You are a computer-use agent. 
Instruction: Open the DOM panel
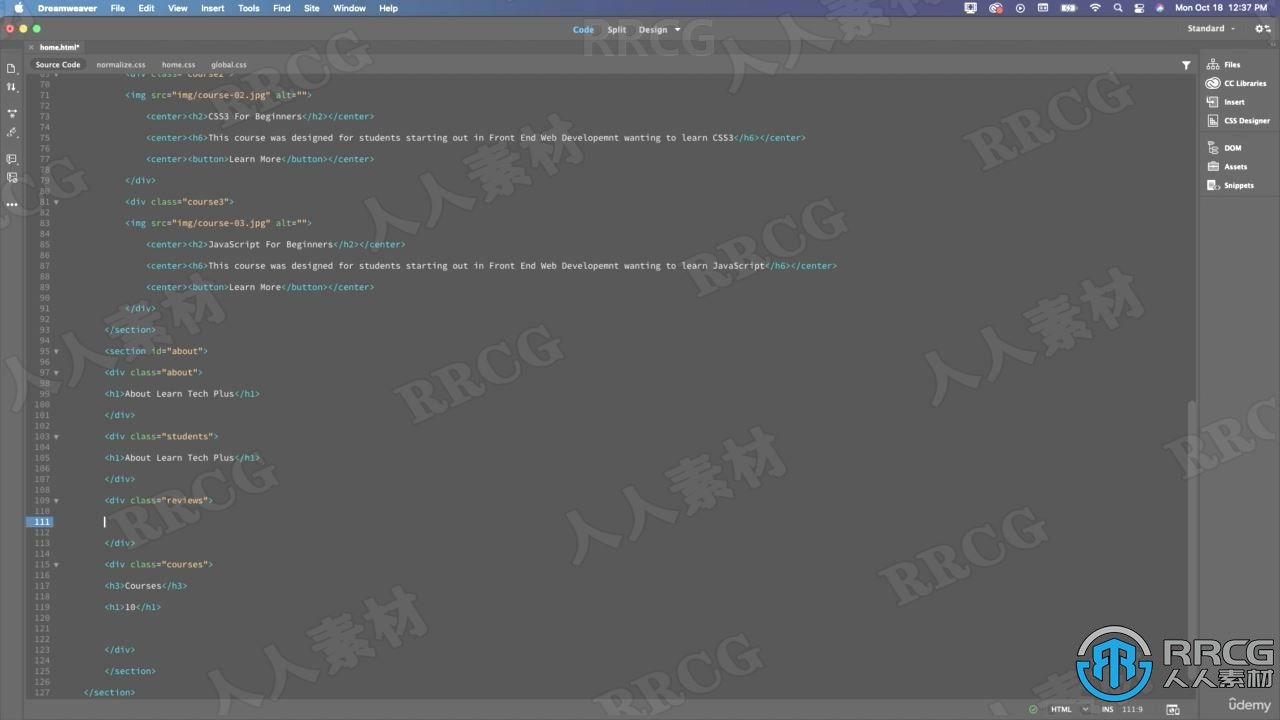[1224, 148]
